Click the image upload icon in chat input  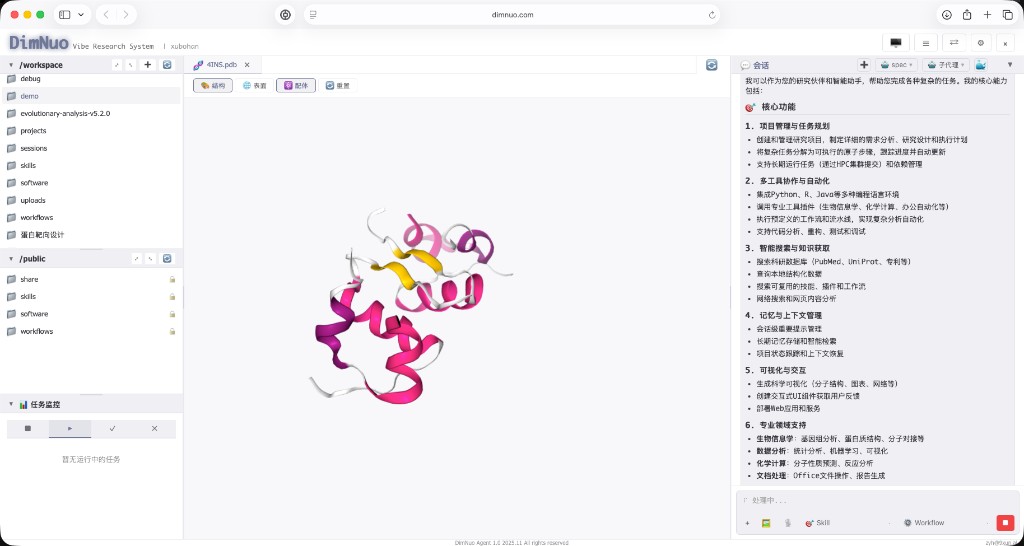(767, 523)
